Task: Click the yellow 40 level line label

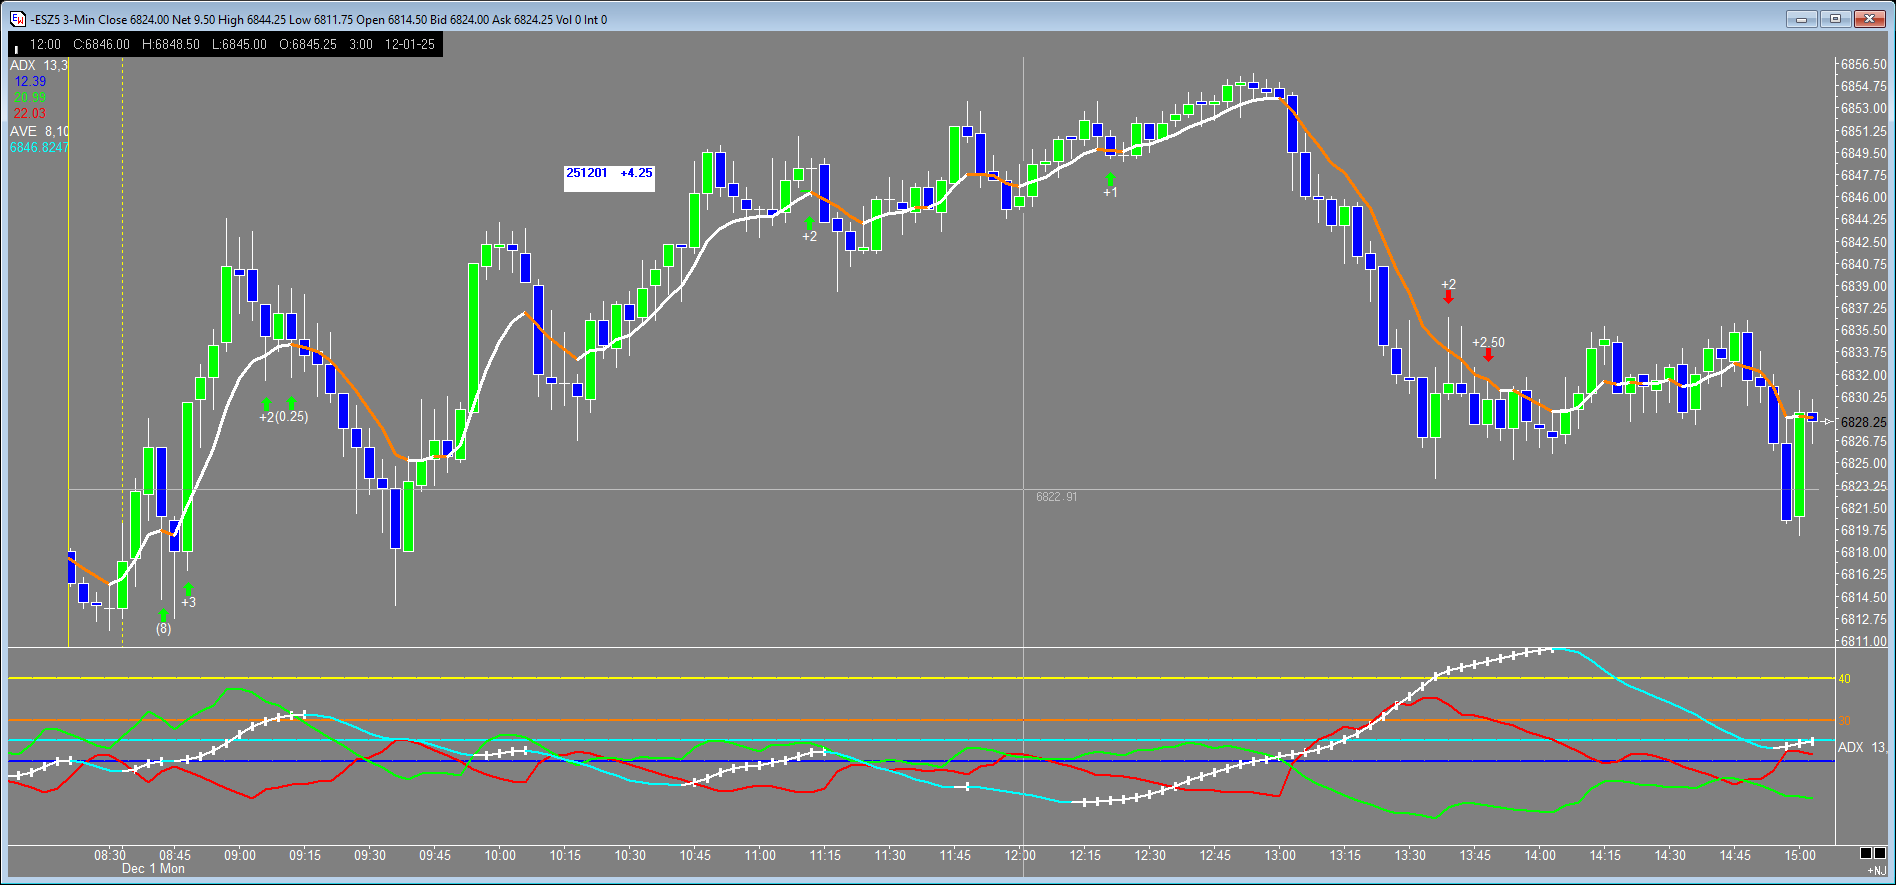Action: click(x=1844, y=679)
